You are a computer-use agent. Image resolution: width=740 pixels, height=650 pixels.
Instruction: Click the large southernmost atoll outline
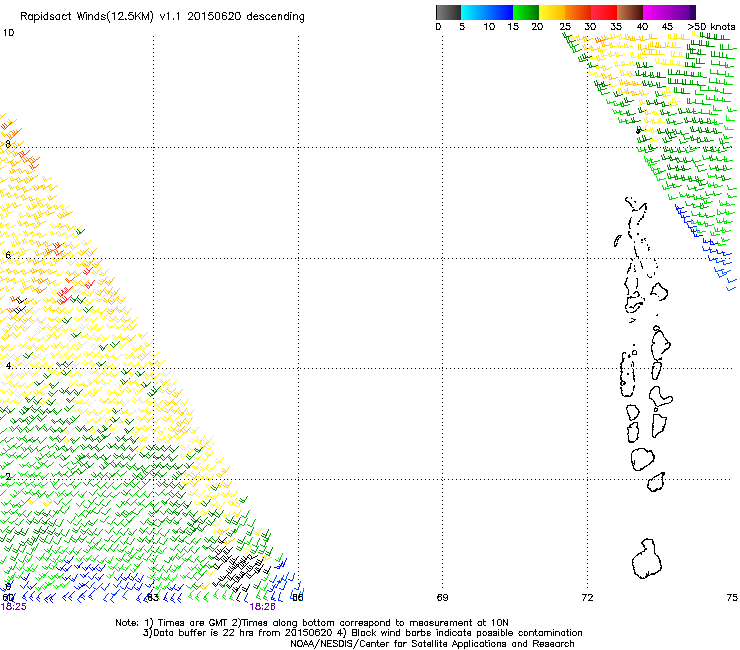point(647,559)
